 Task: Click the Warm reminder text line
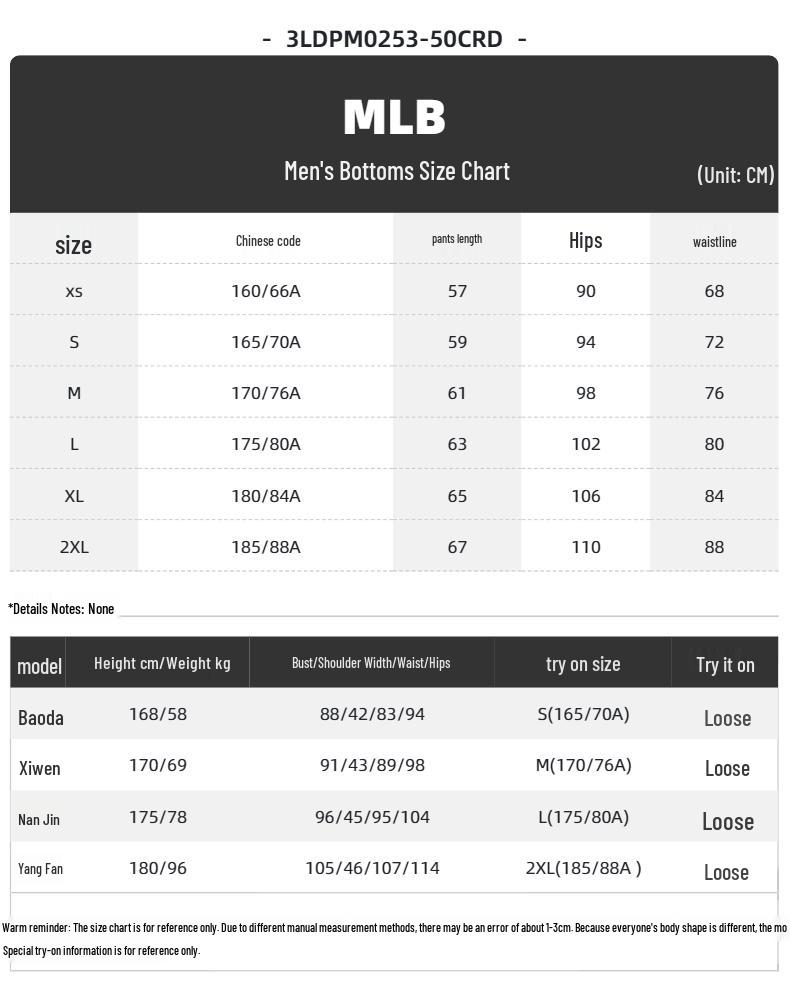pos(394,928)
